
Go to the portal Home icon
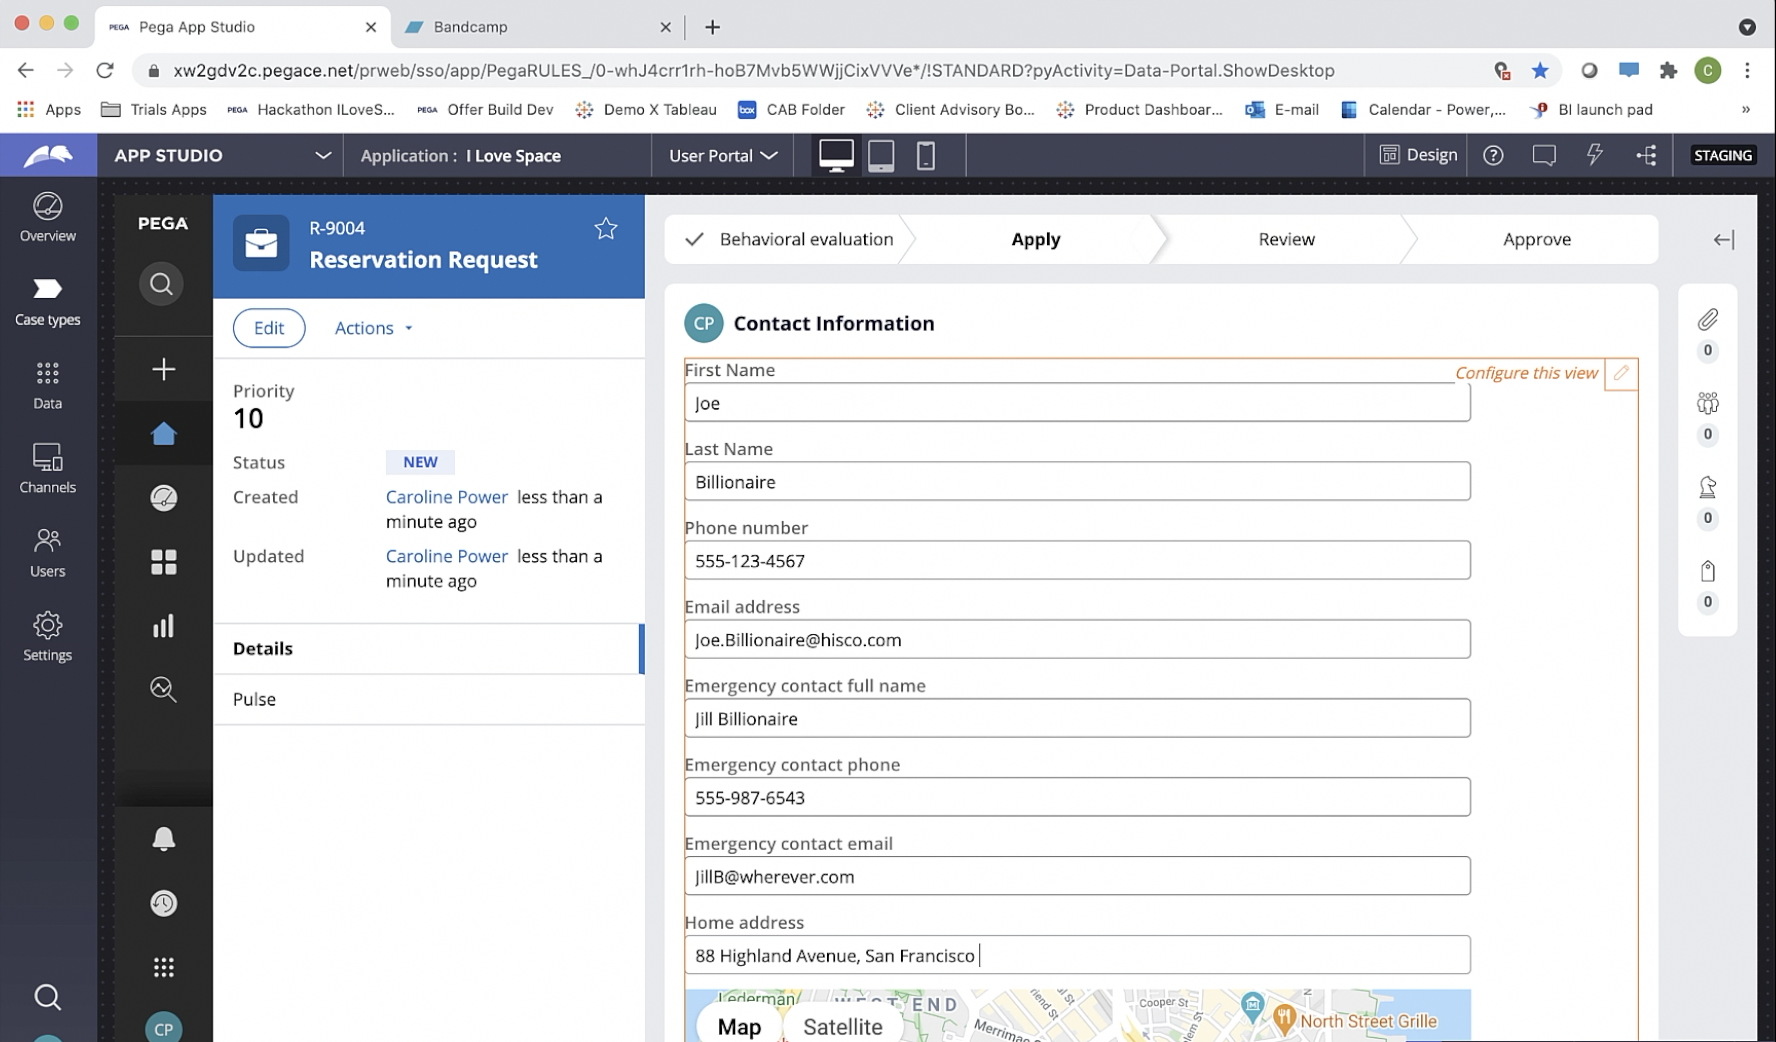(163, 433)
